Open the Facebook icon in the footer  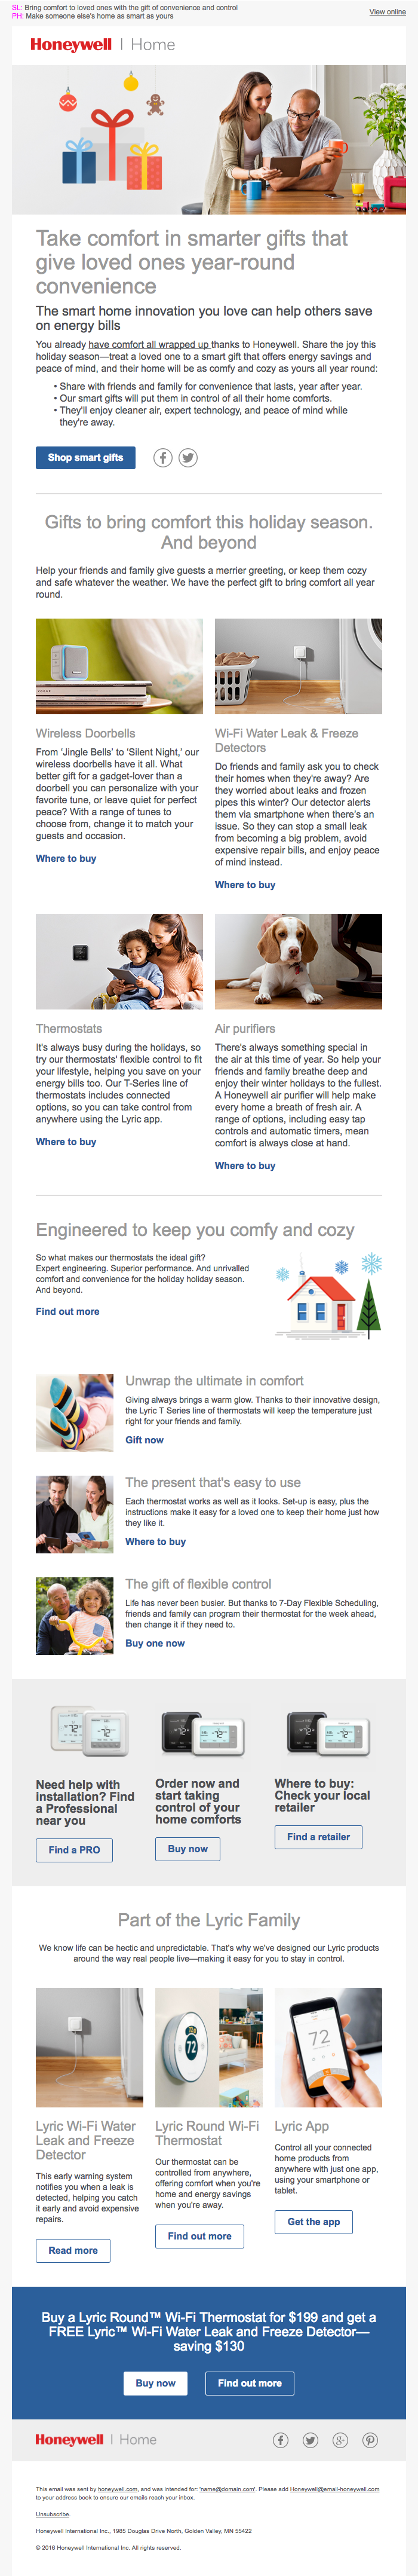(x=281, y=2440)
